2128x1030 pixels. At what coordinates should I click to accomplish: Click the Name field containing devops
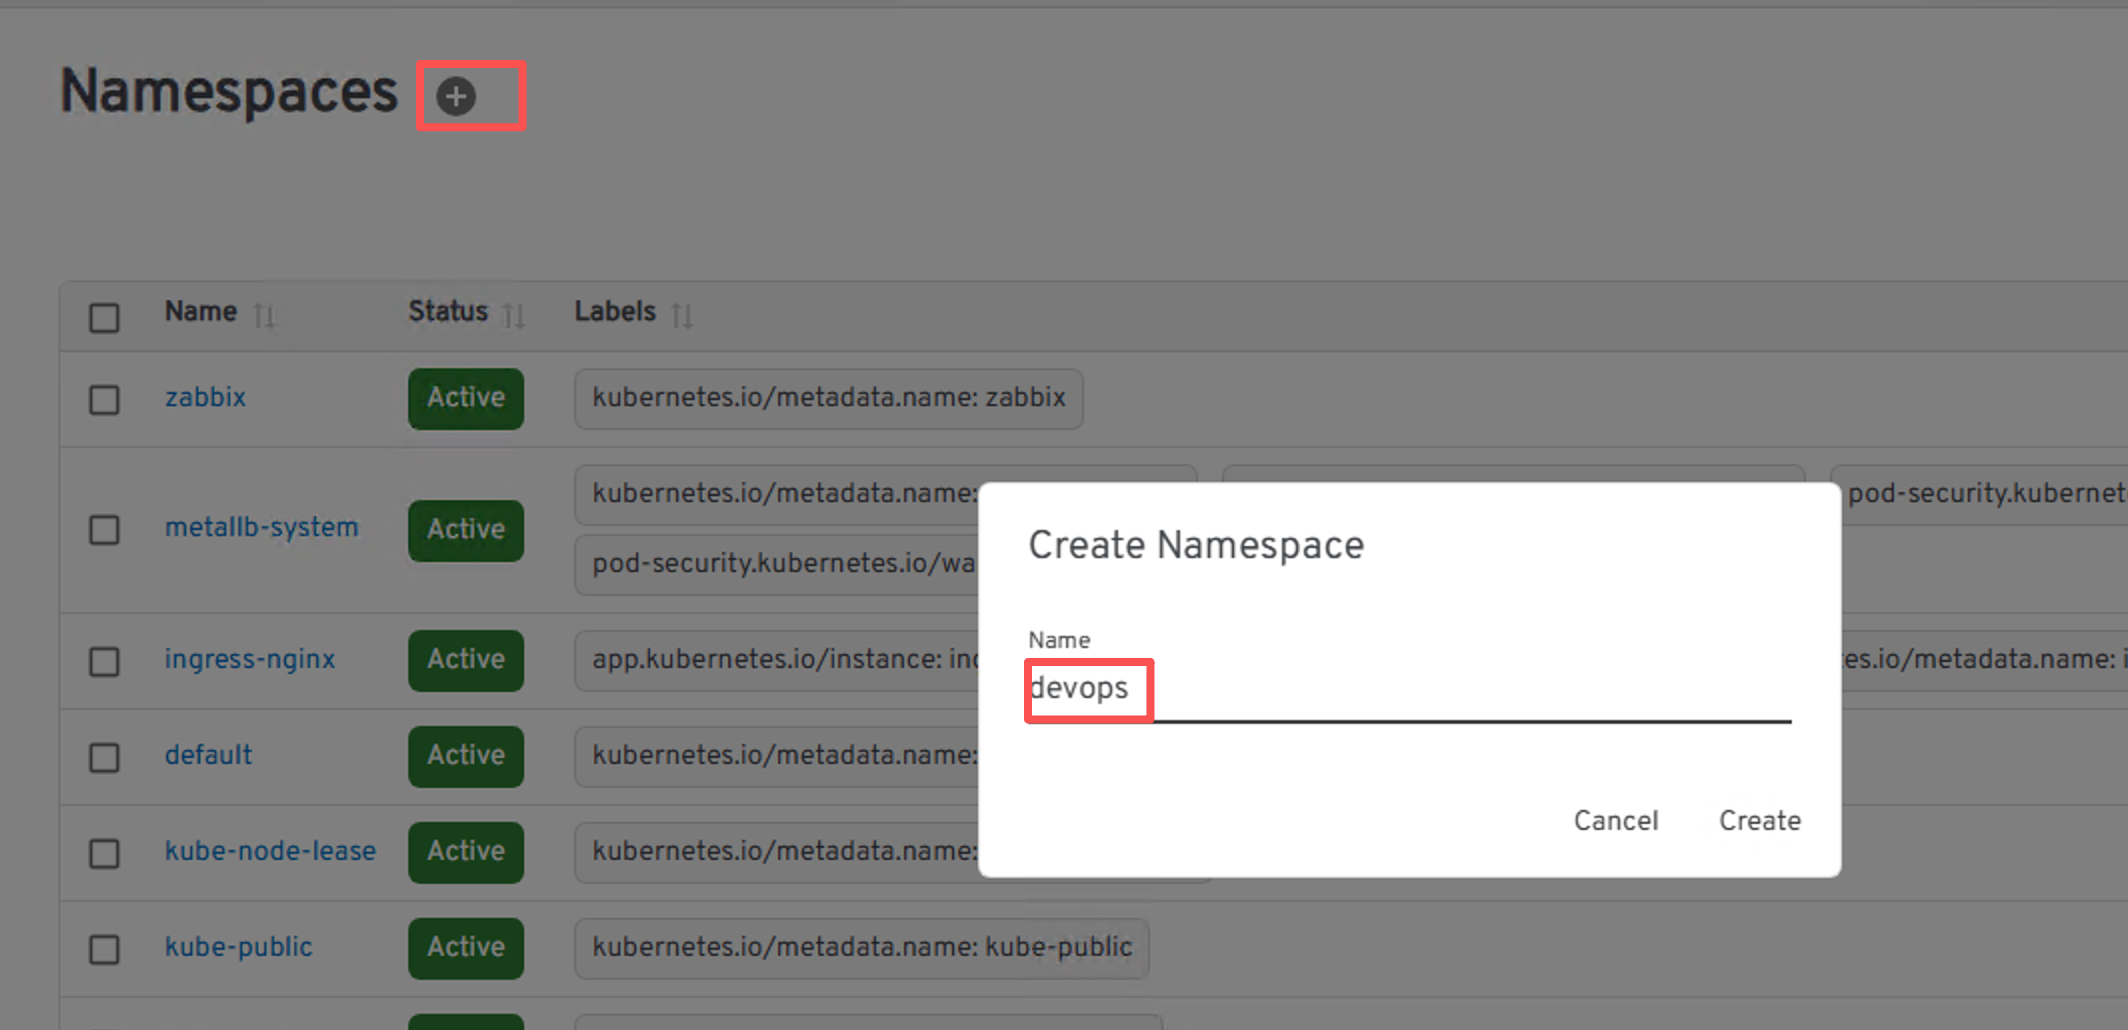[x=1408, y=690]
